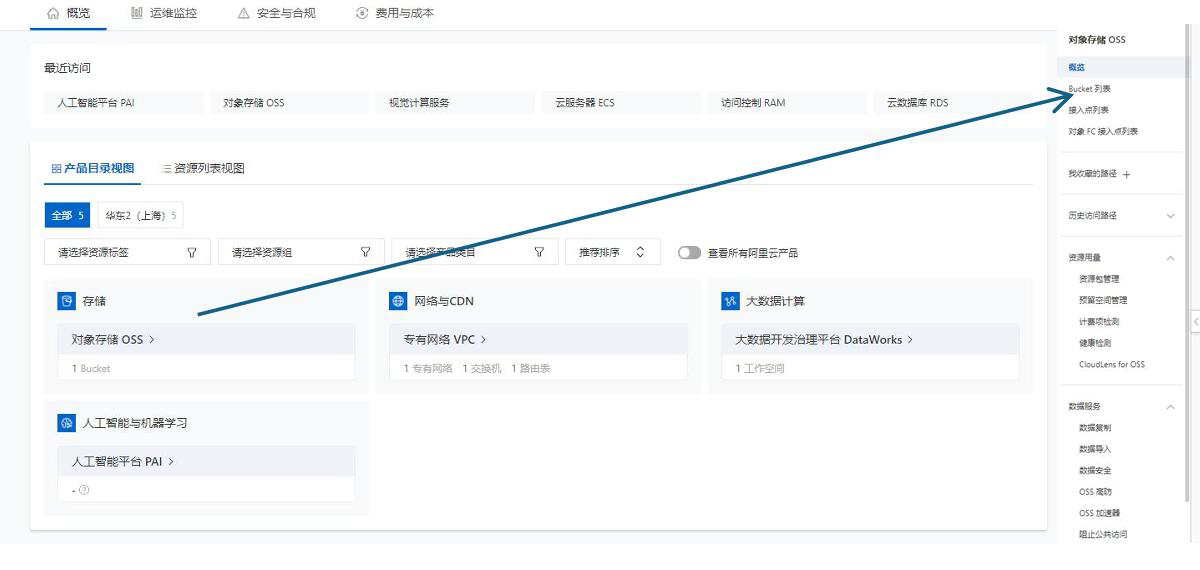Open the 请选择资源标签 dropdown
The width and height of the screenshot is (1200, 570).
tap(128, 253)
